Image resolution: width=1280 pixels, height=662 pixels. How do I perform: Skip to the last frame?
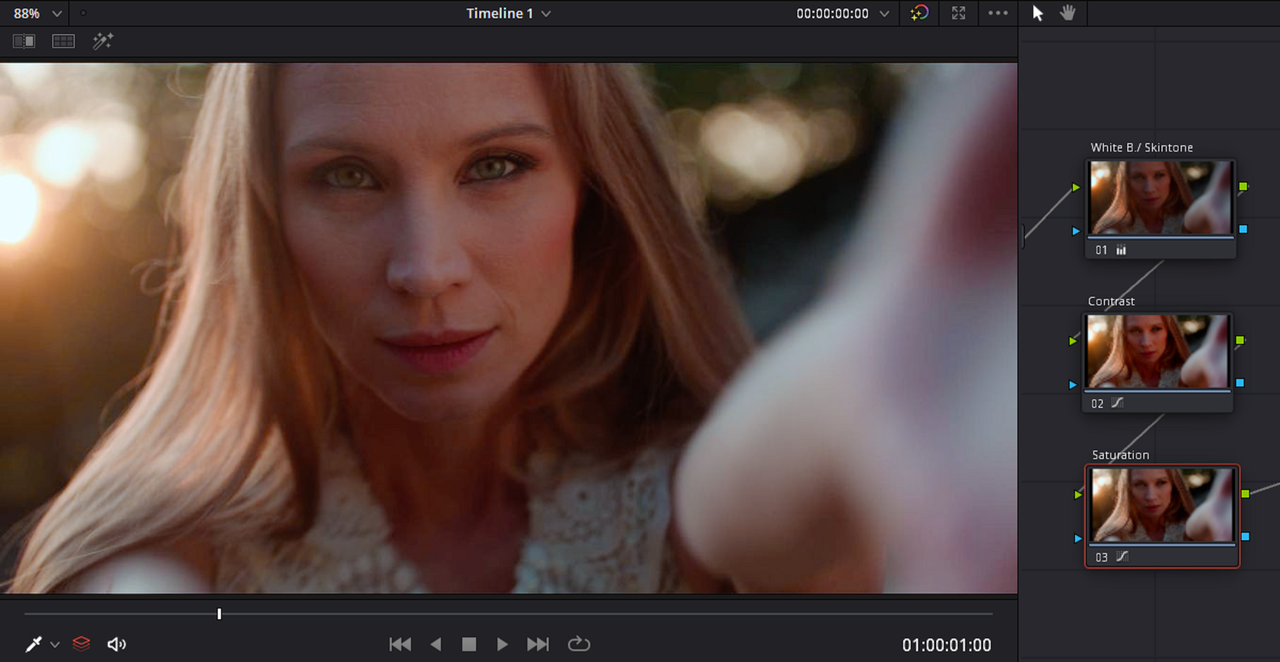coord(538,644)
